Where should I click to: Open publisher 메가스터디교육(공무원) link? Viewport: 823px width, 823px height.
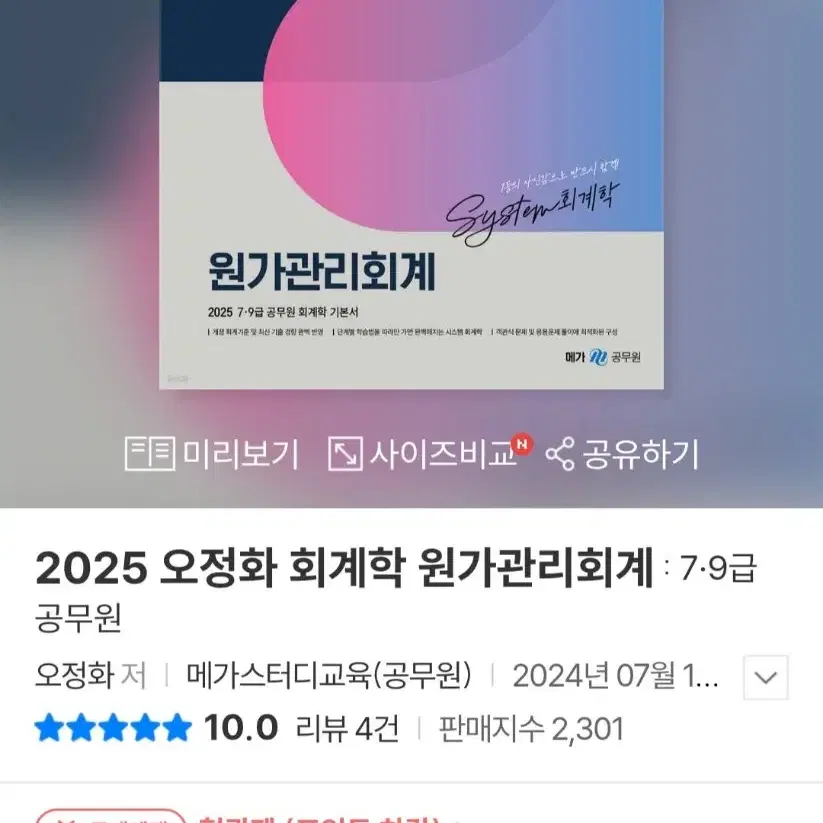click(x=329, y=675)
